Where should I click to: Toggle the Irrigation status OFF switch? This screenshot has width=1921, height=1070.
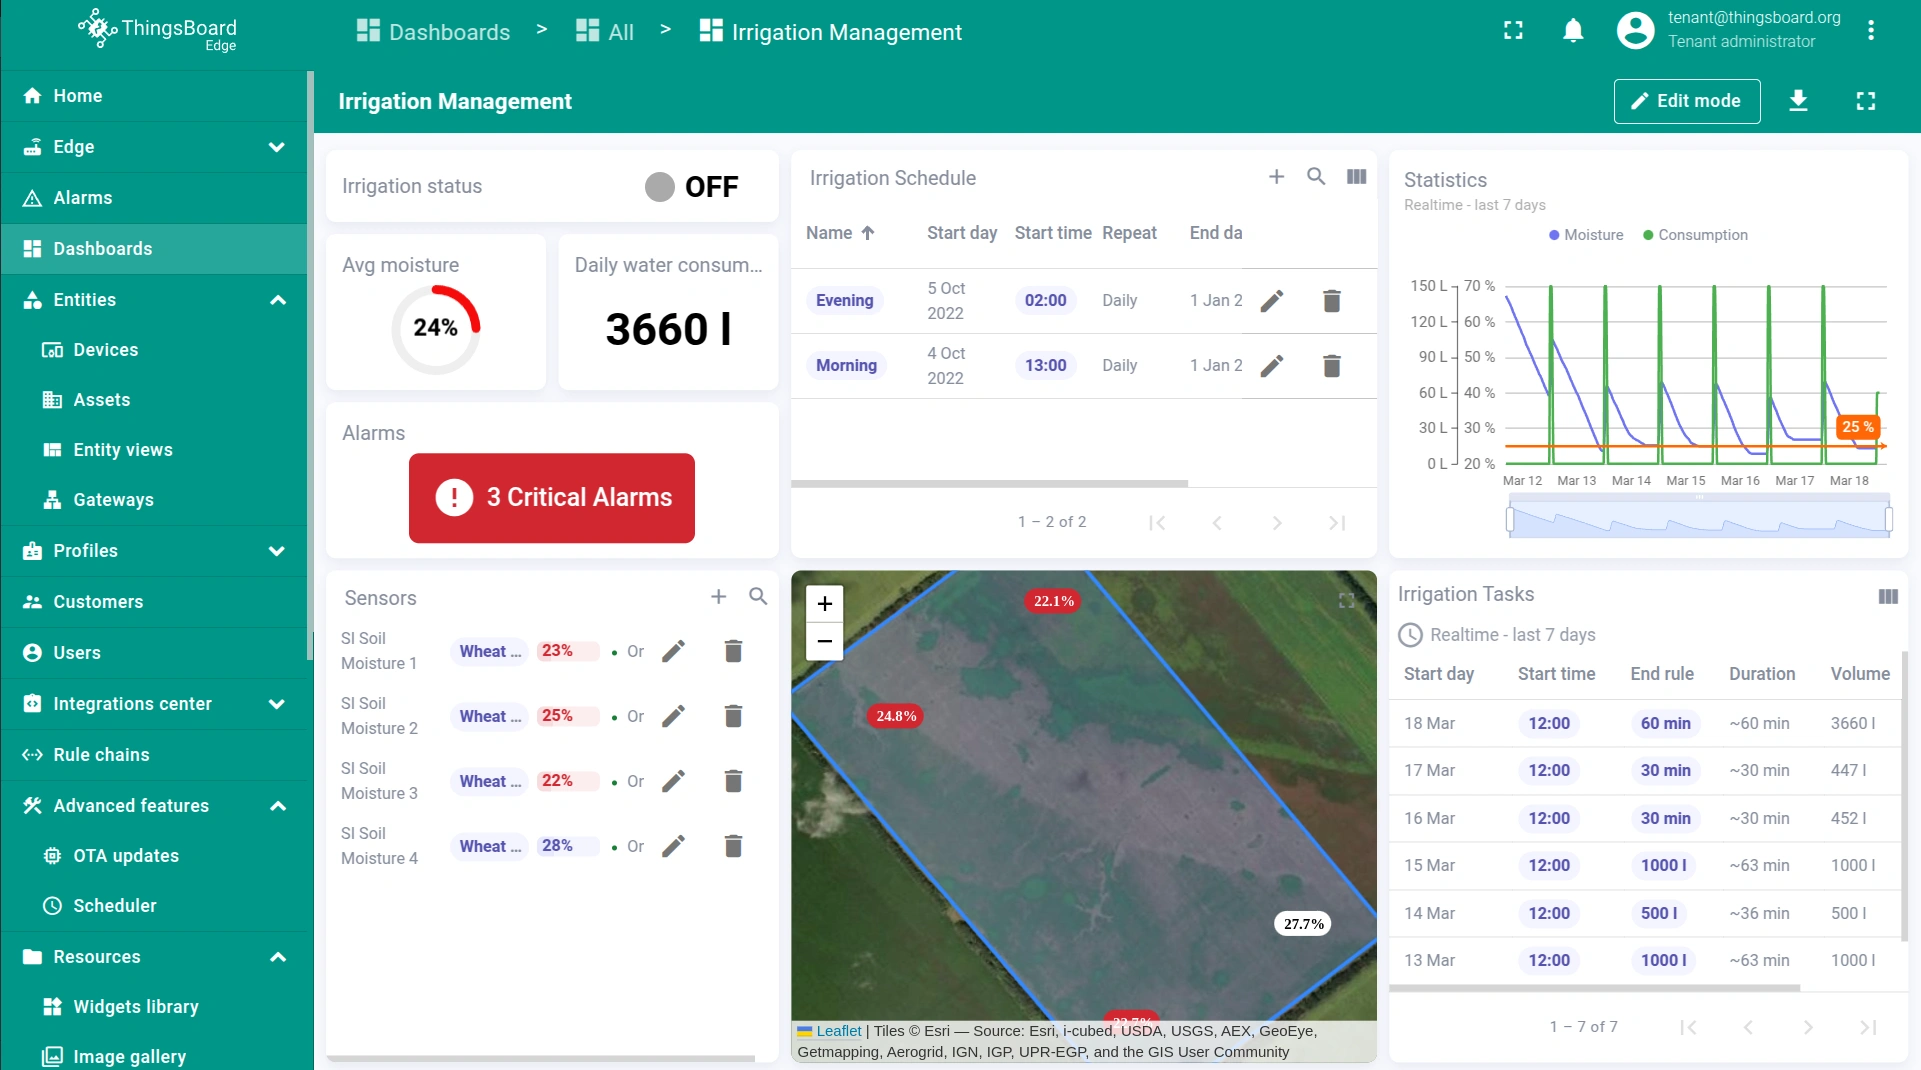660,187
